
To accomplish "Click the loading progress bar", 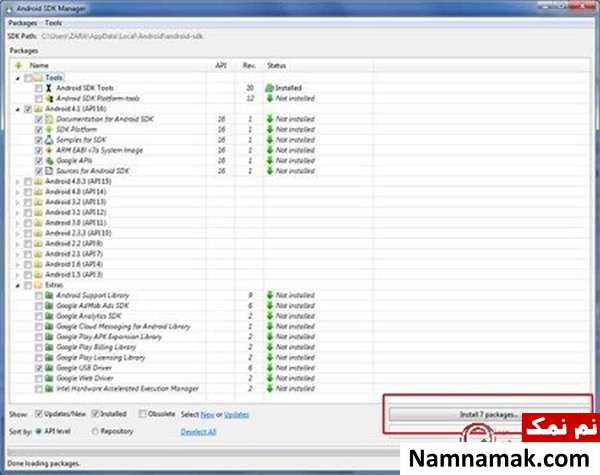I will click(203, 452).
